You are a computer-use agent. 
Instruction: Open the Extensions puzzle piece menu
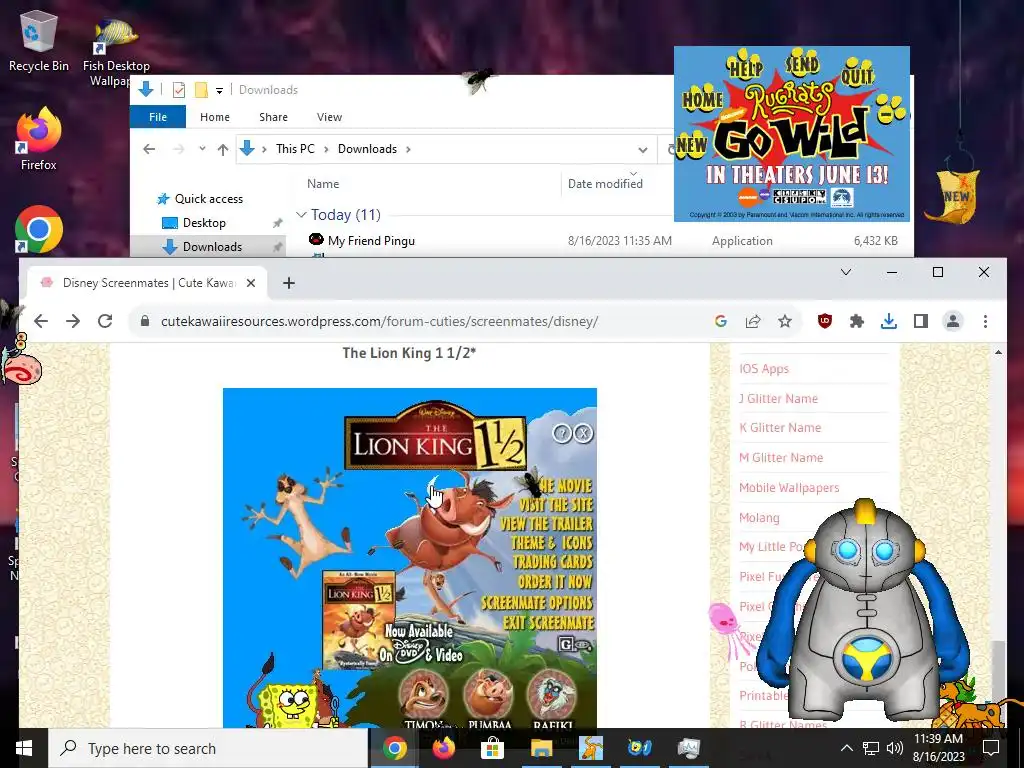click(x=857, y=321)
